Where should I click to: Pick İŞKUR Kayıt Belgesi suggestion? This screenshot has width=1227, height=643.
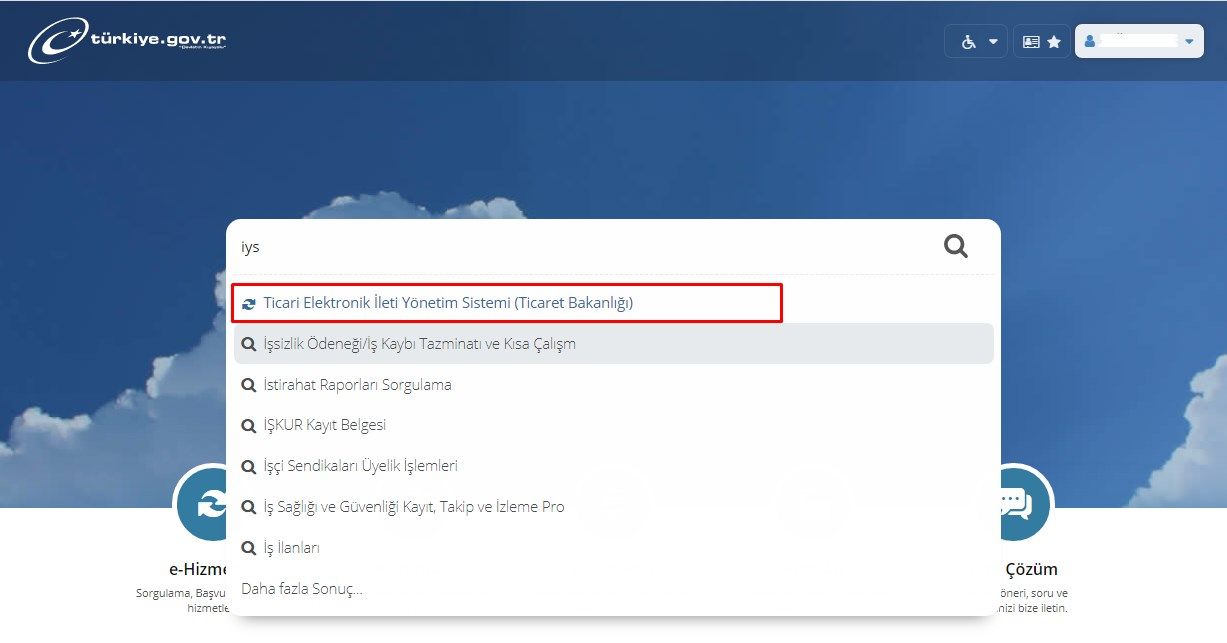click(x=613, y=425)
